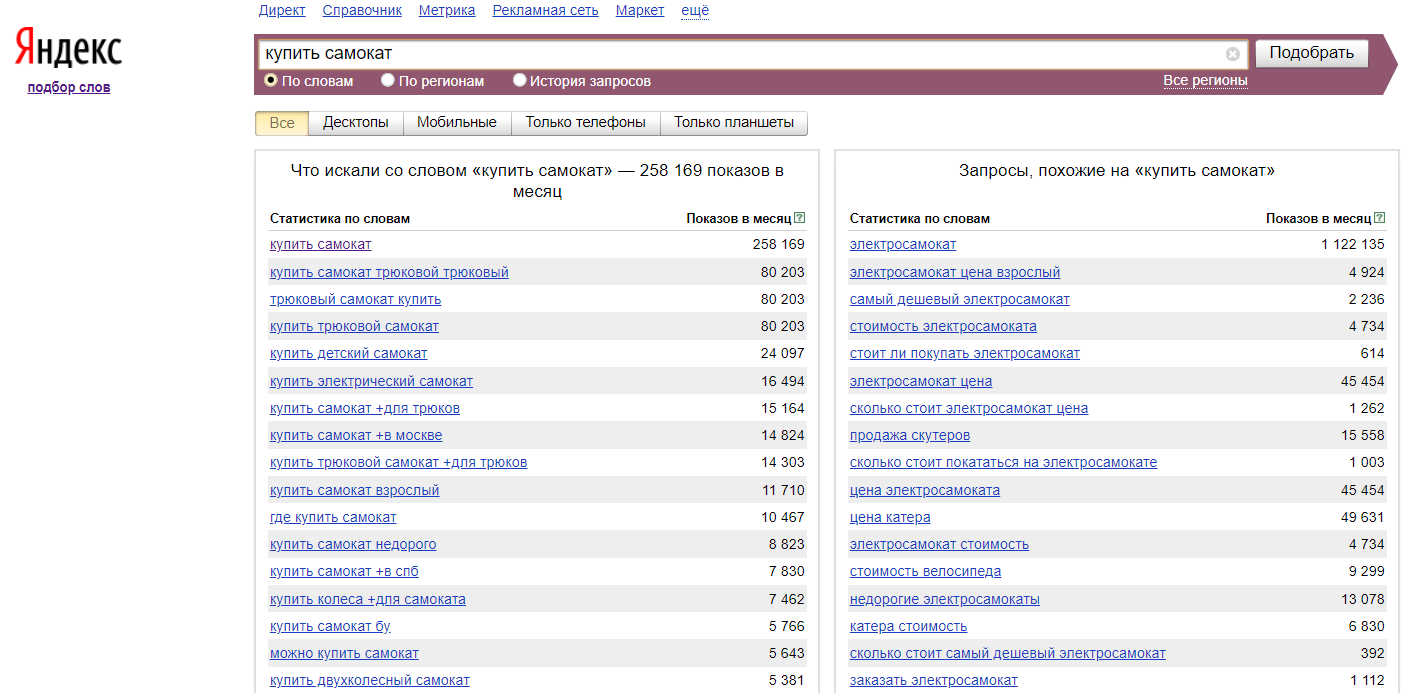Open 'стоимость велосипеда' query
The height and width of the screenshot is (693, 1425).
tap(925, 571)
